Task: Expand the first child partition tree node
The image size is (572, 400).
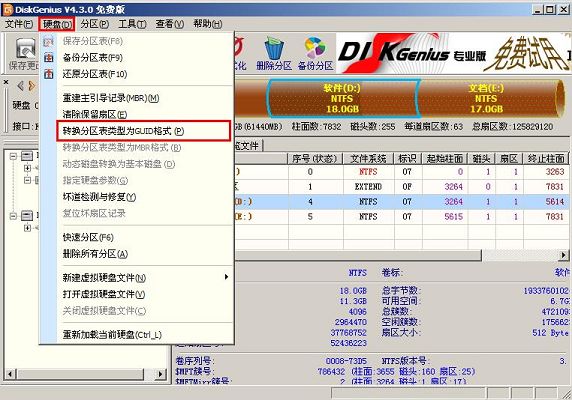Action: (x=27, y=168)
